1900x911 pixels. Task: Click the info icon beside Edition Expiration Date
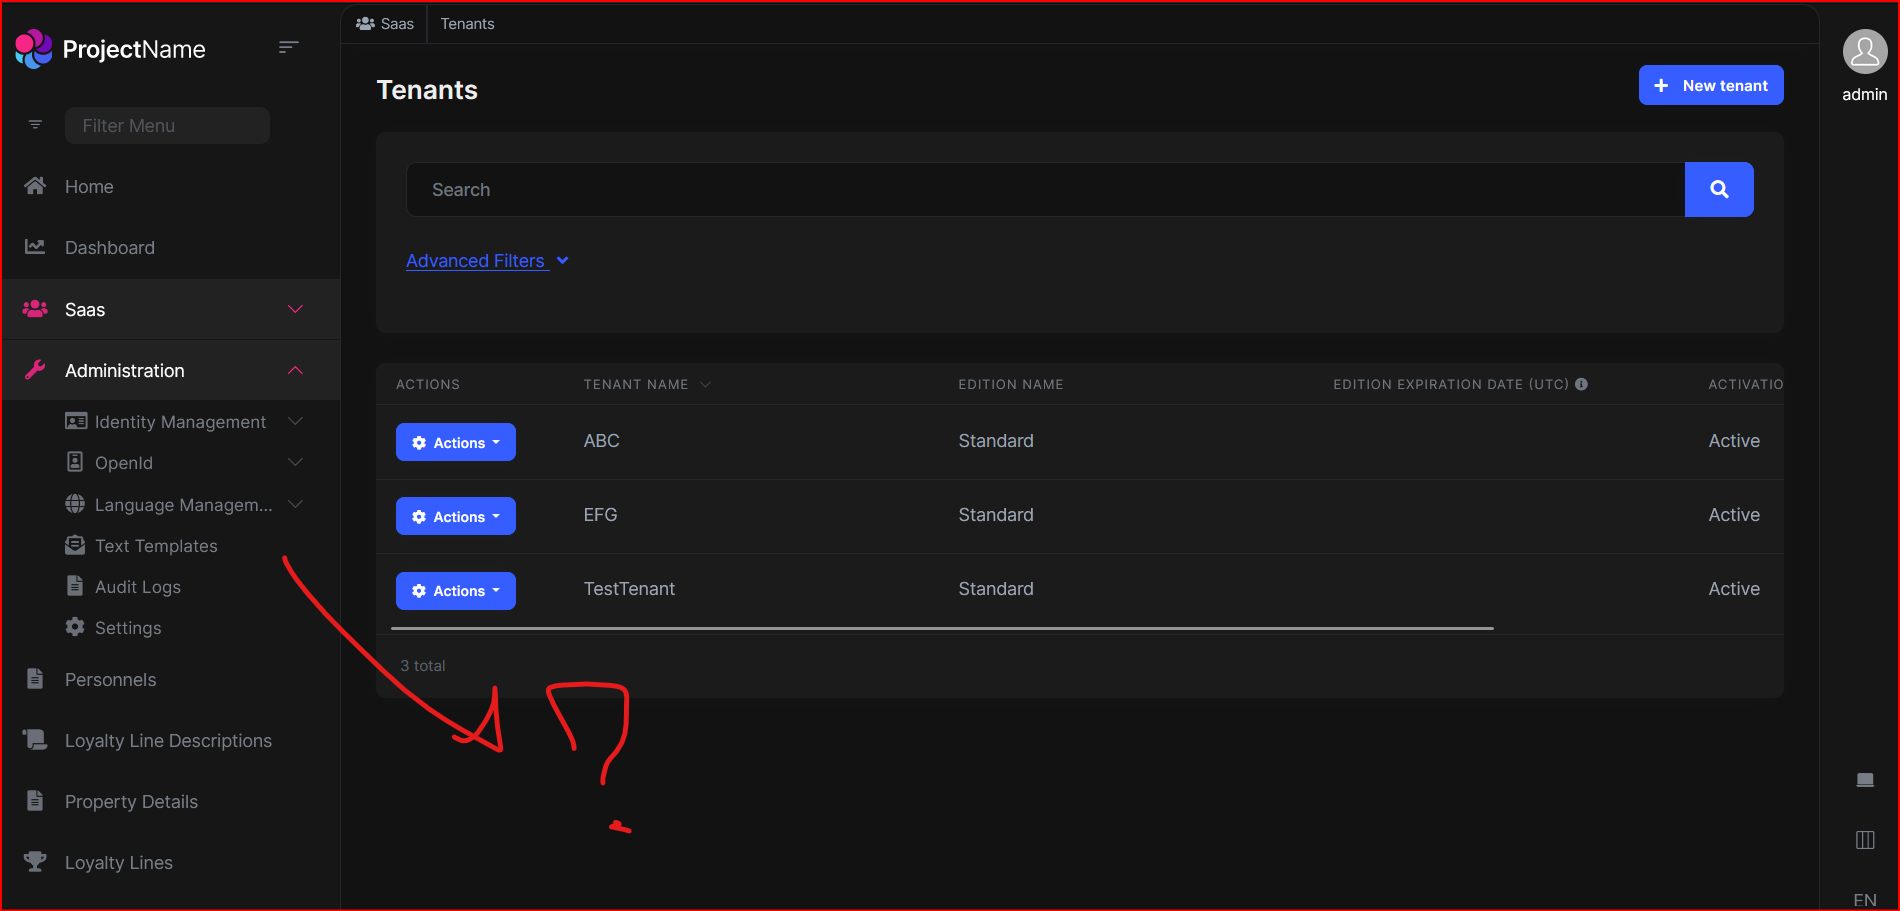click(x=1581, y=384)
